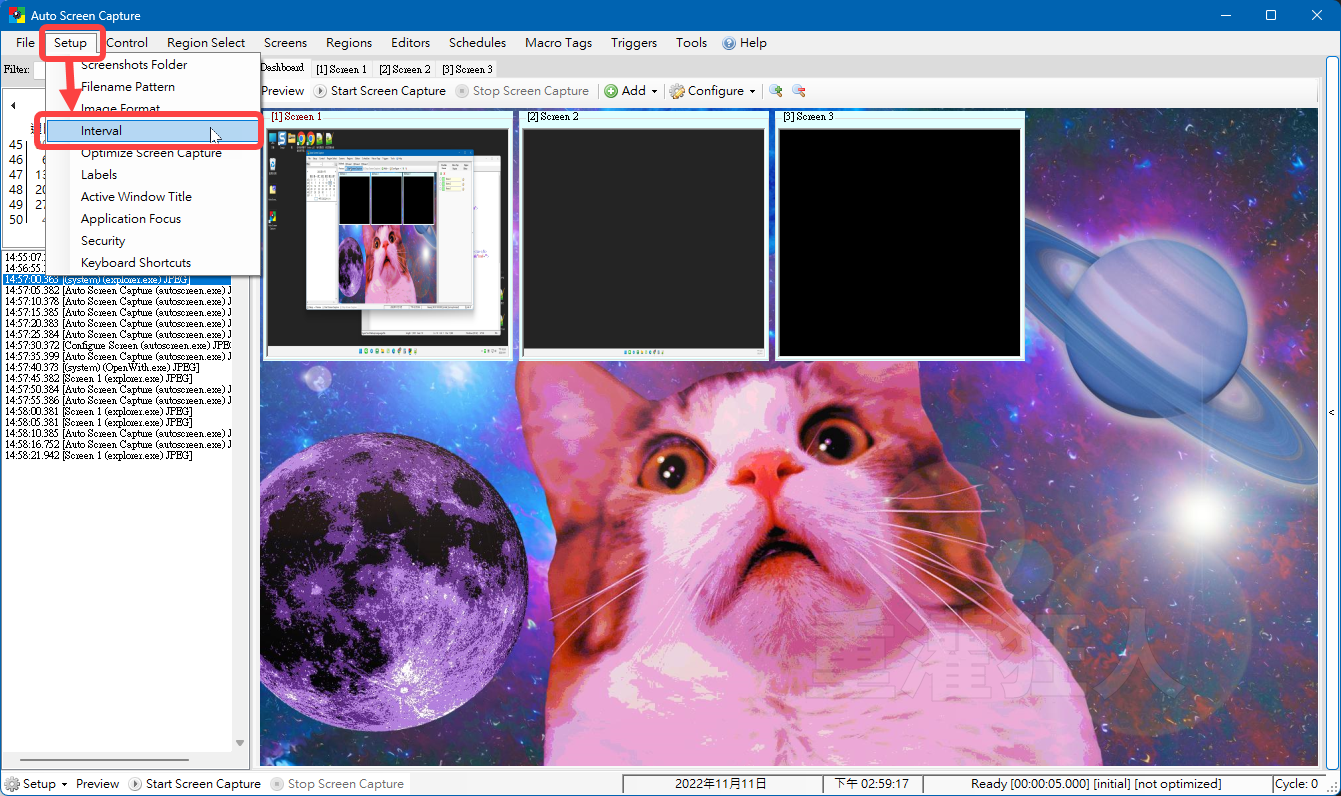Switch to the [3] Screen 3 tab

(x=467, y=69)
